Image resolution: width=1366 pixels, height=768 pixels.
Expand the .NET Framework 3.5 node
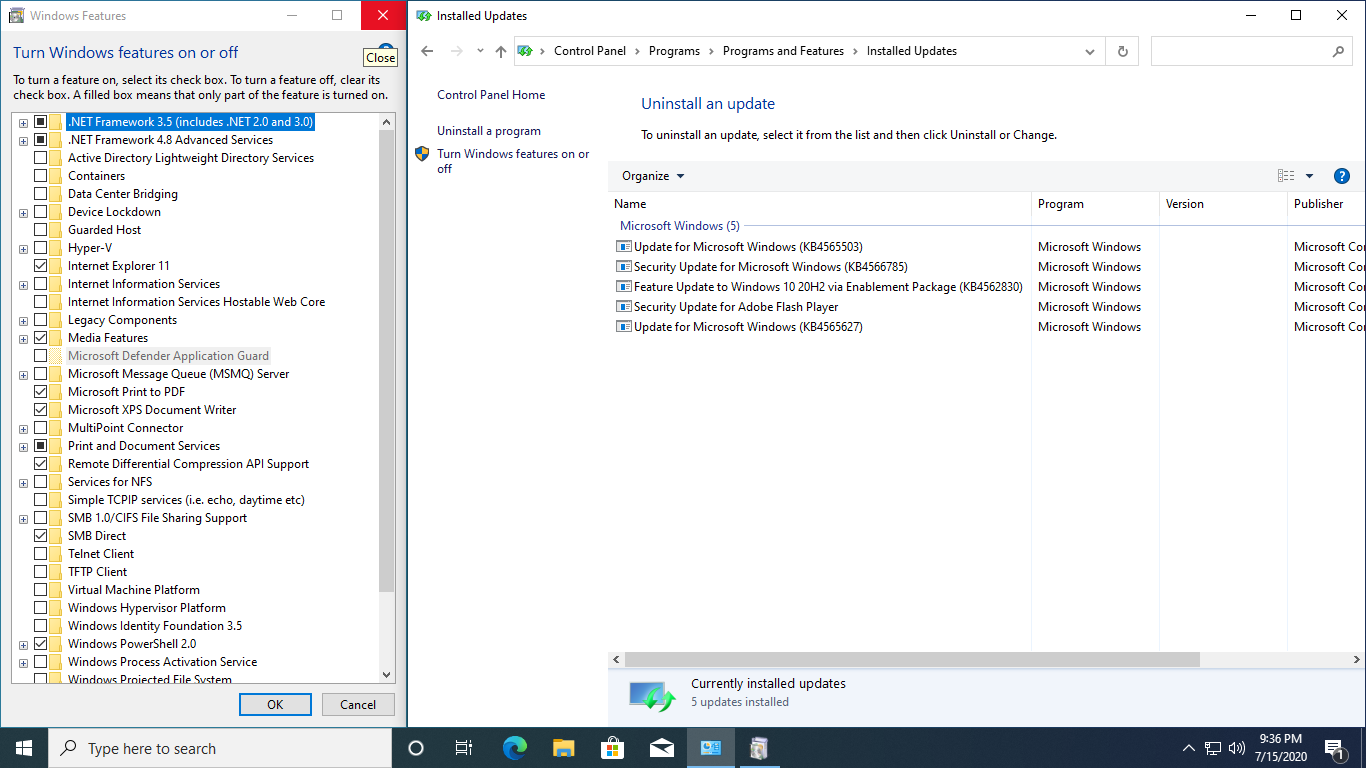23,122
